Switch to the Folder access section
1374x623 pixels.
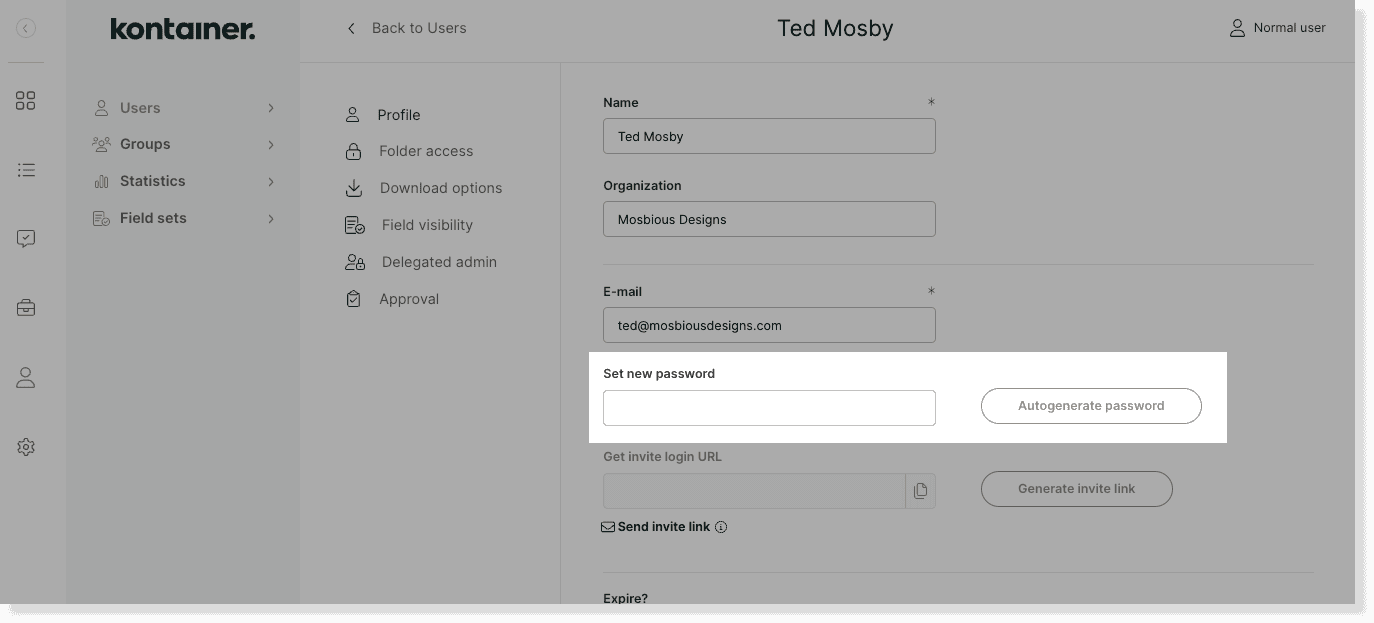pyautogui.click(x=425, y=151)
